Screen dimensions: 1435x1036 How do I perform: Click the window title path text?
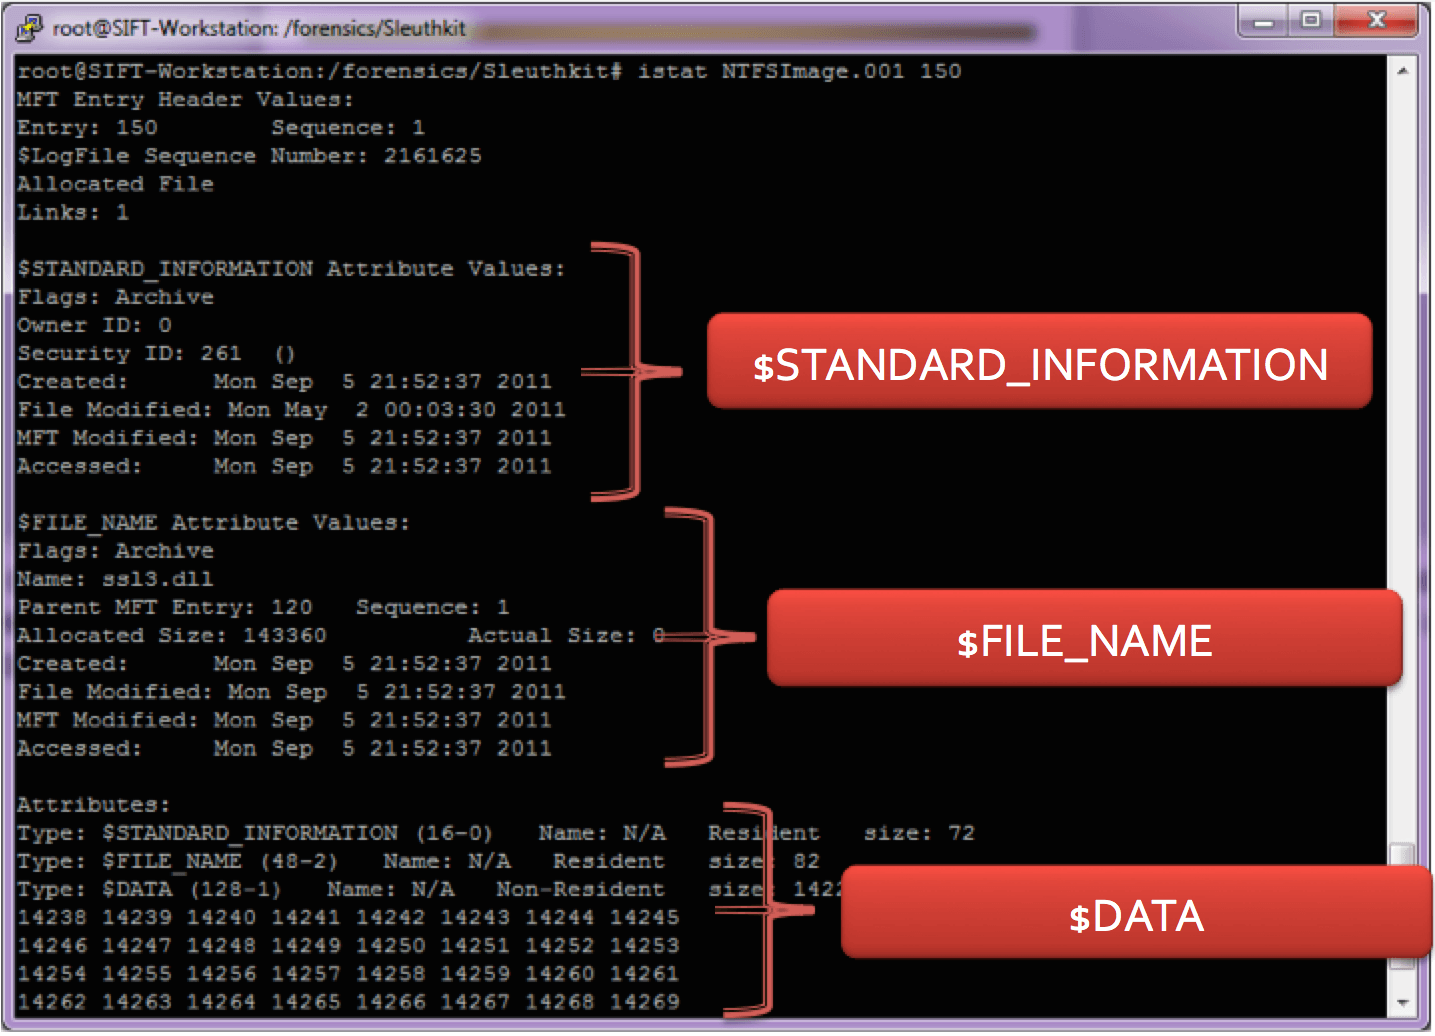click(x=259, y=28)
